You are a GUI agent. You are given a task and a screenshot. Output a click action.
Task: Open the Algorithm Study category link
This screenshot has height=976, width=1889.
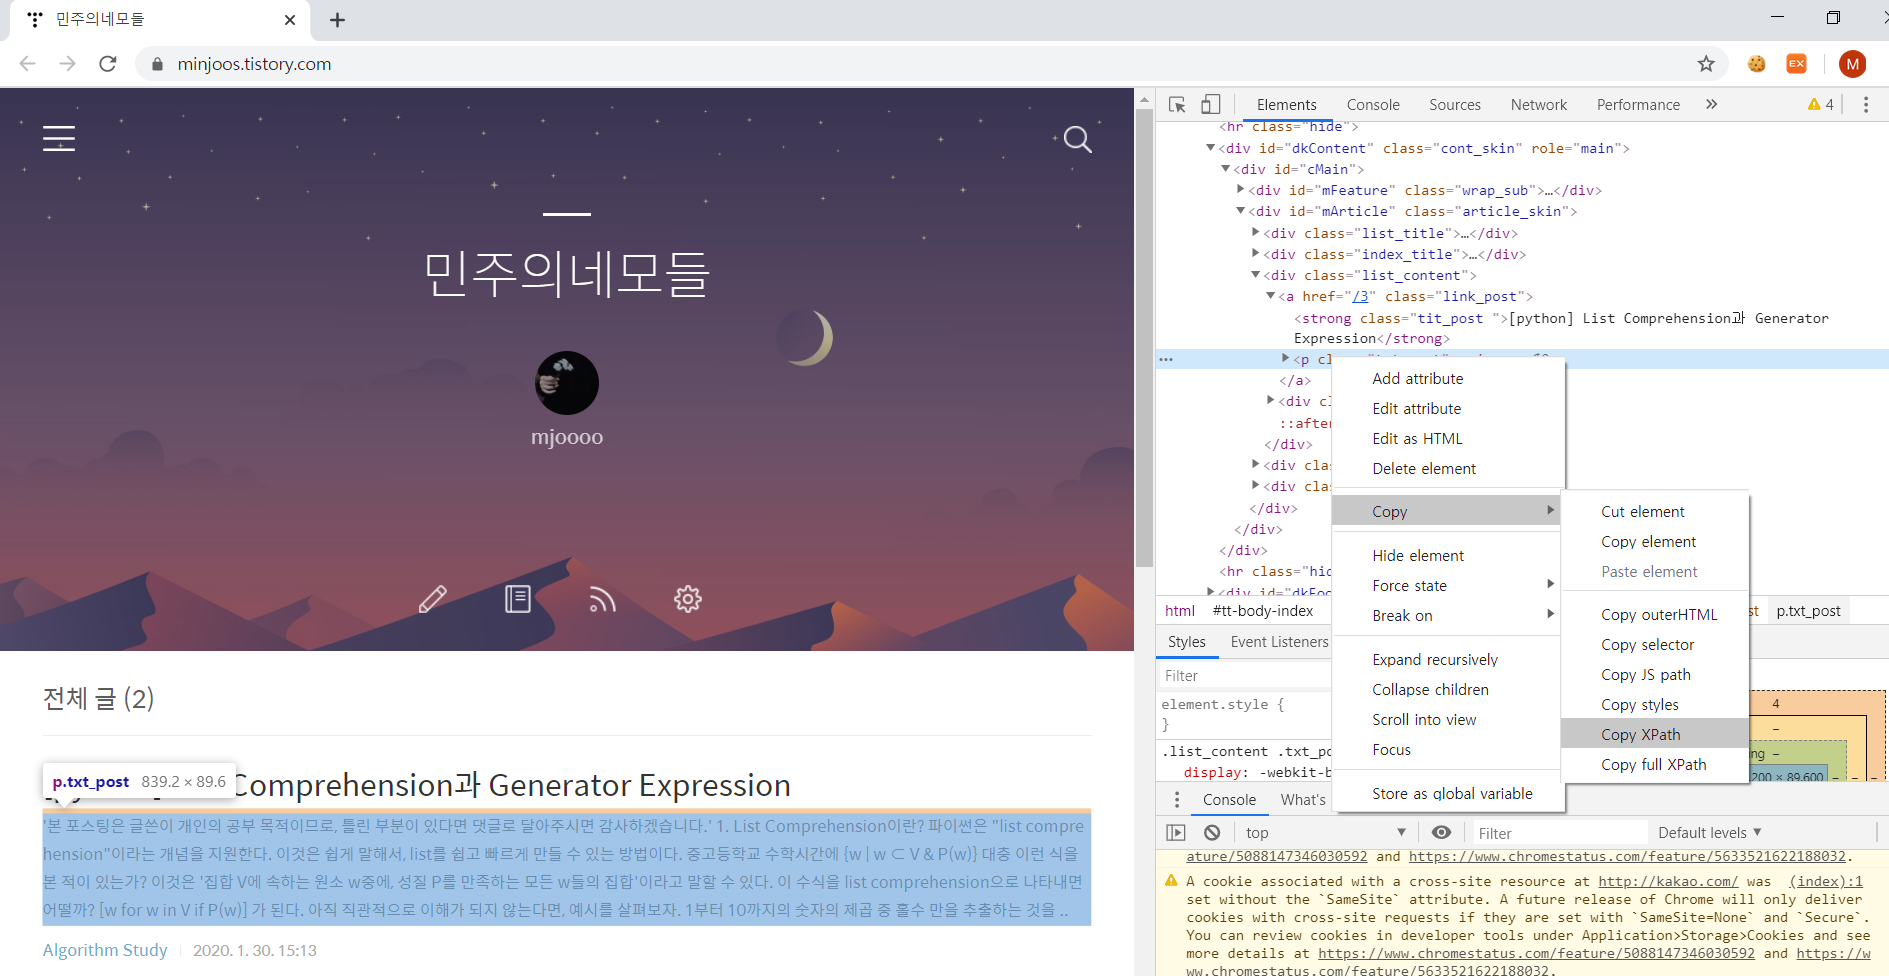105,950
